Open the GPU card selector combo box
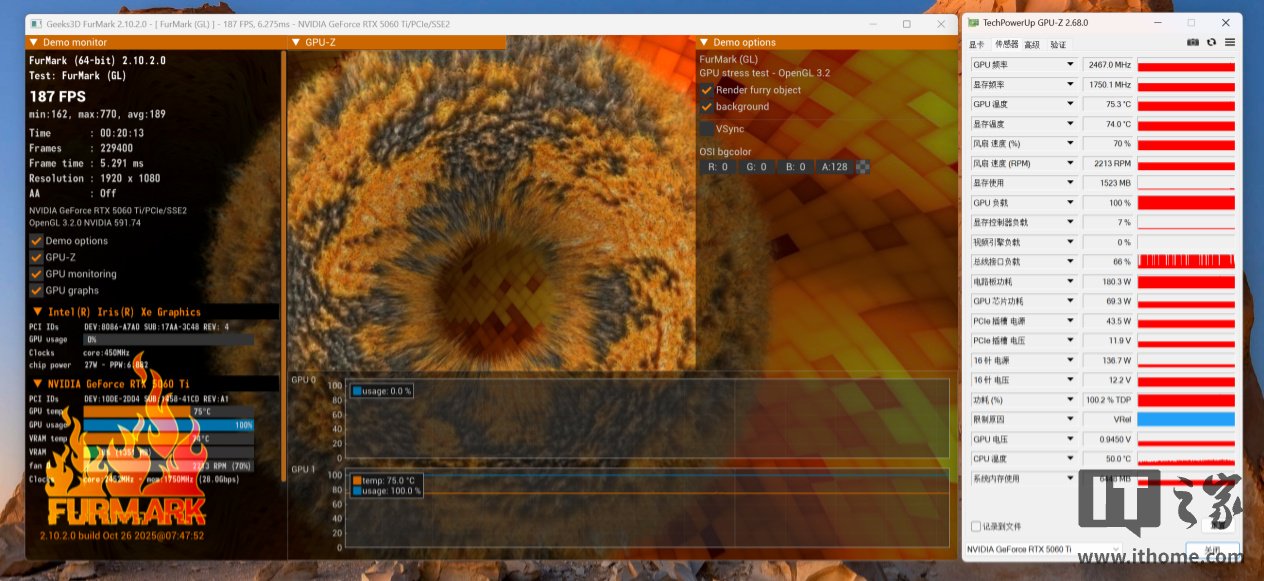This screenshot has height=581, width=1264. pyautogui.click(x=1042, y=550)
